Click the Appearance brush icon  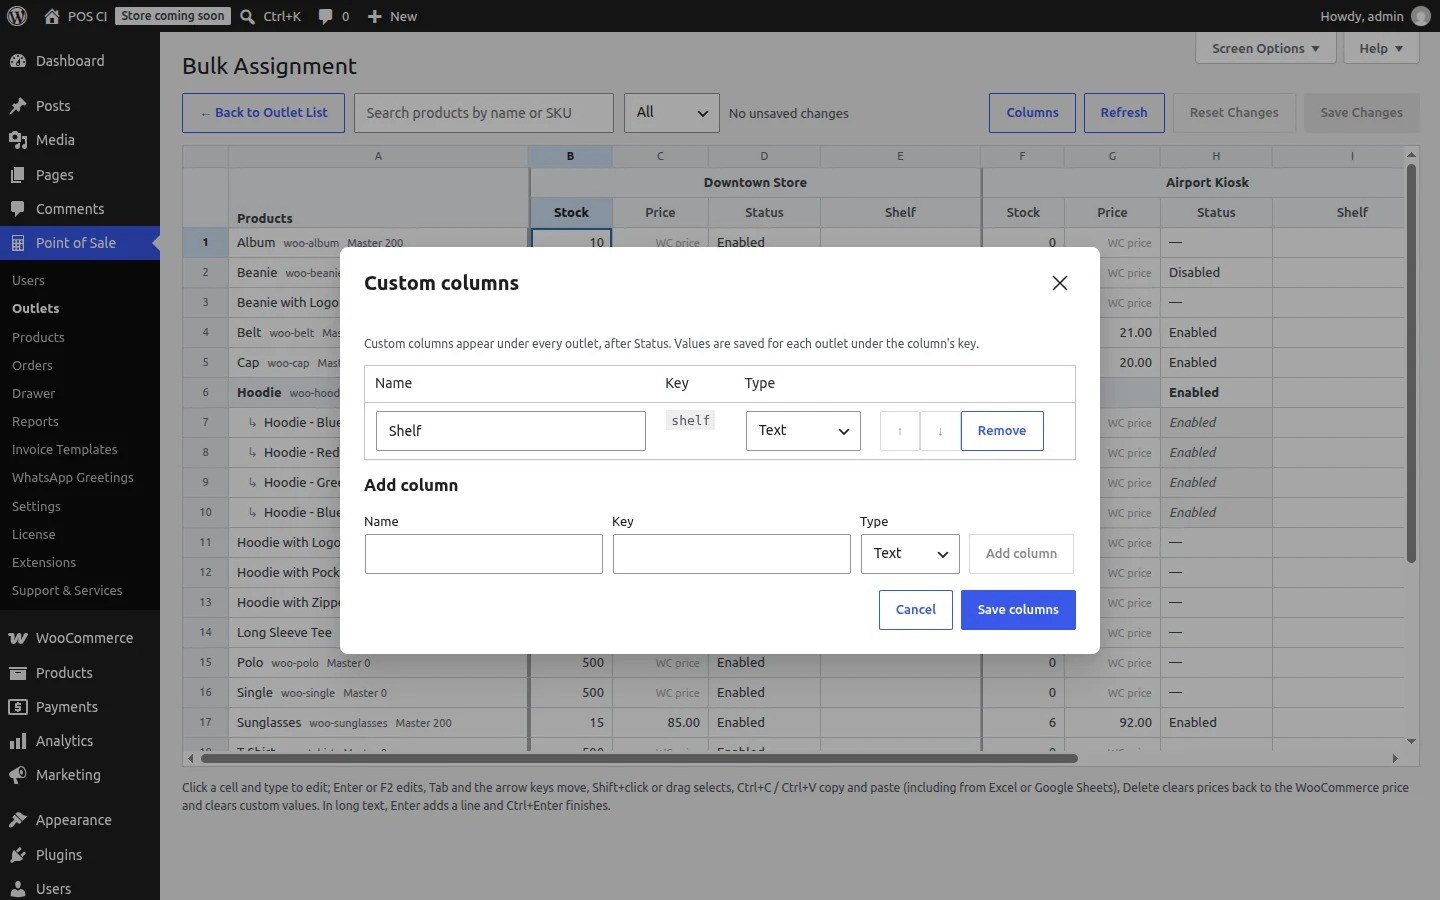[18, 820]
